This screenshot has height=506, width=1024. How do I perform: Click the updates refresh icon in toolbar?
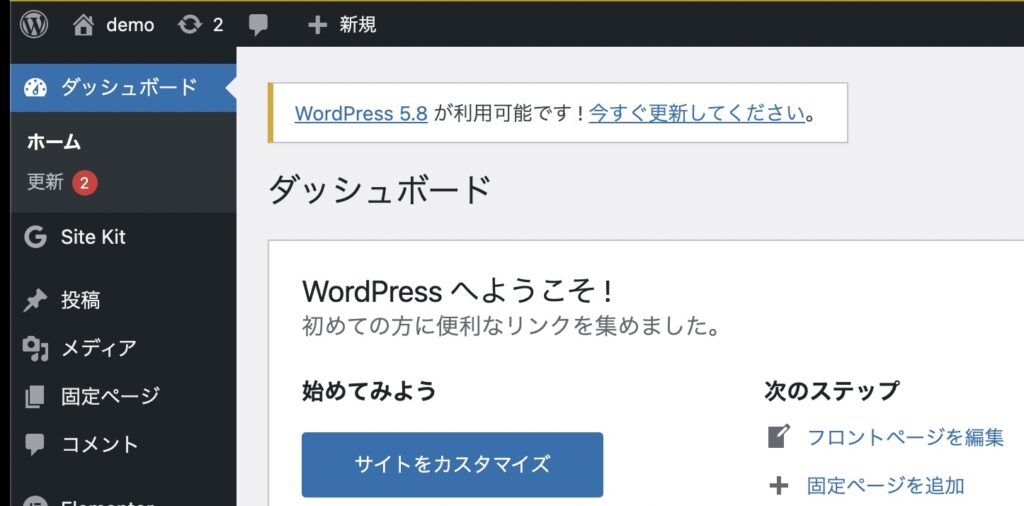(189, 25)
